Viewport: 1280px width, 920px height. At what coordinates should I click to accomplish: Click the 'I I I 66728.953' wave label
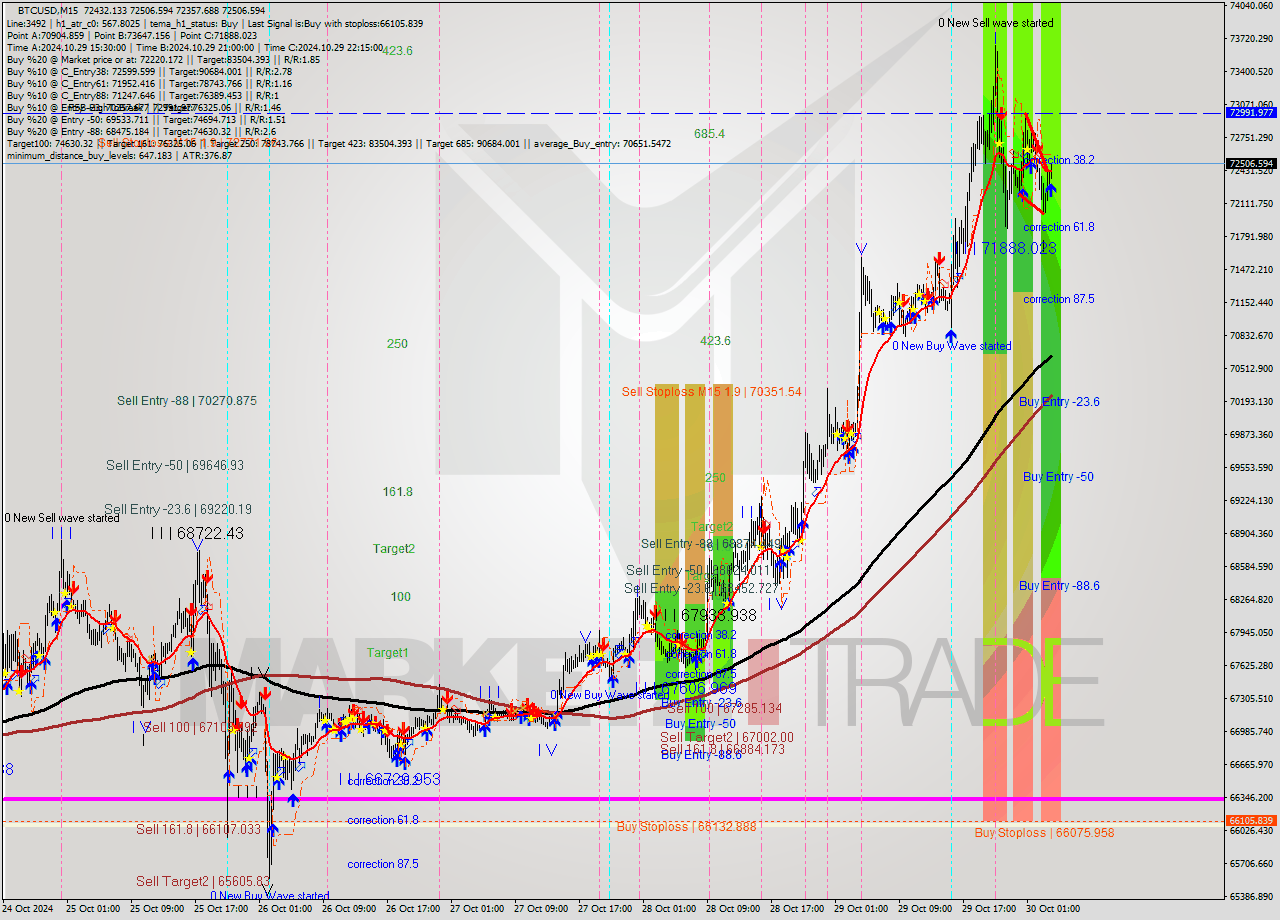(x=389, y=779)
